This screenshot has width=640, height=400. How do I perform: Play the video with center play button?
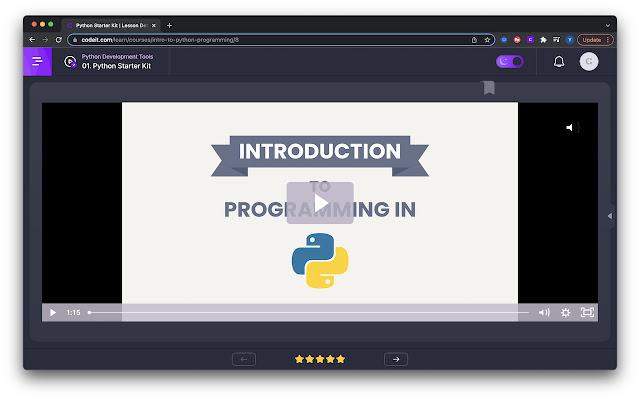tap(320, 203)
